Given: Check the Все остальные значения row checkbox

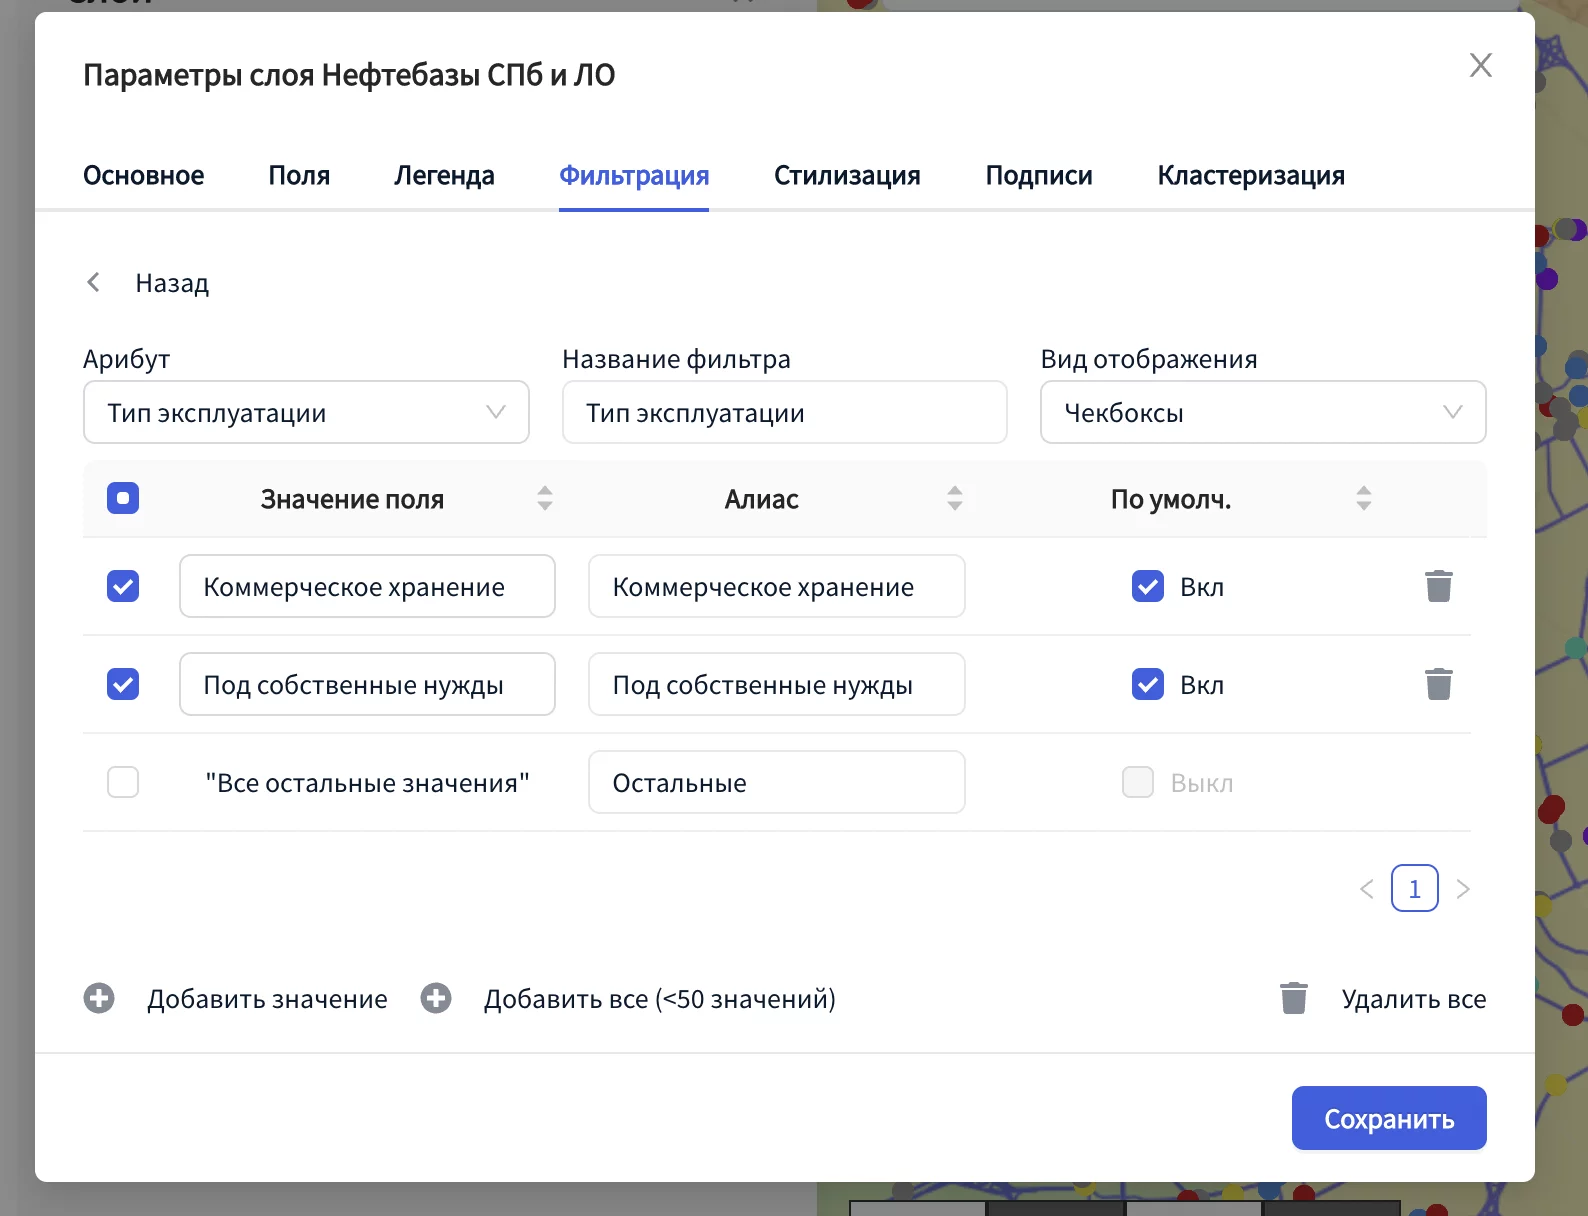Looking at the screenshot, I should click(123, 782).
